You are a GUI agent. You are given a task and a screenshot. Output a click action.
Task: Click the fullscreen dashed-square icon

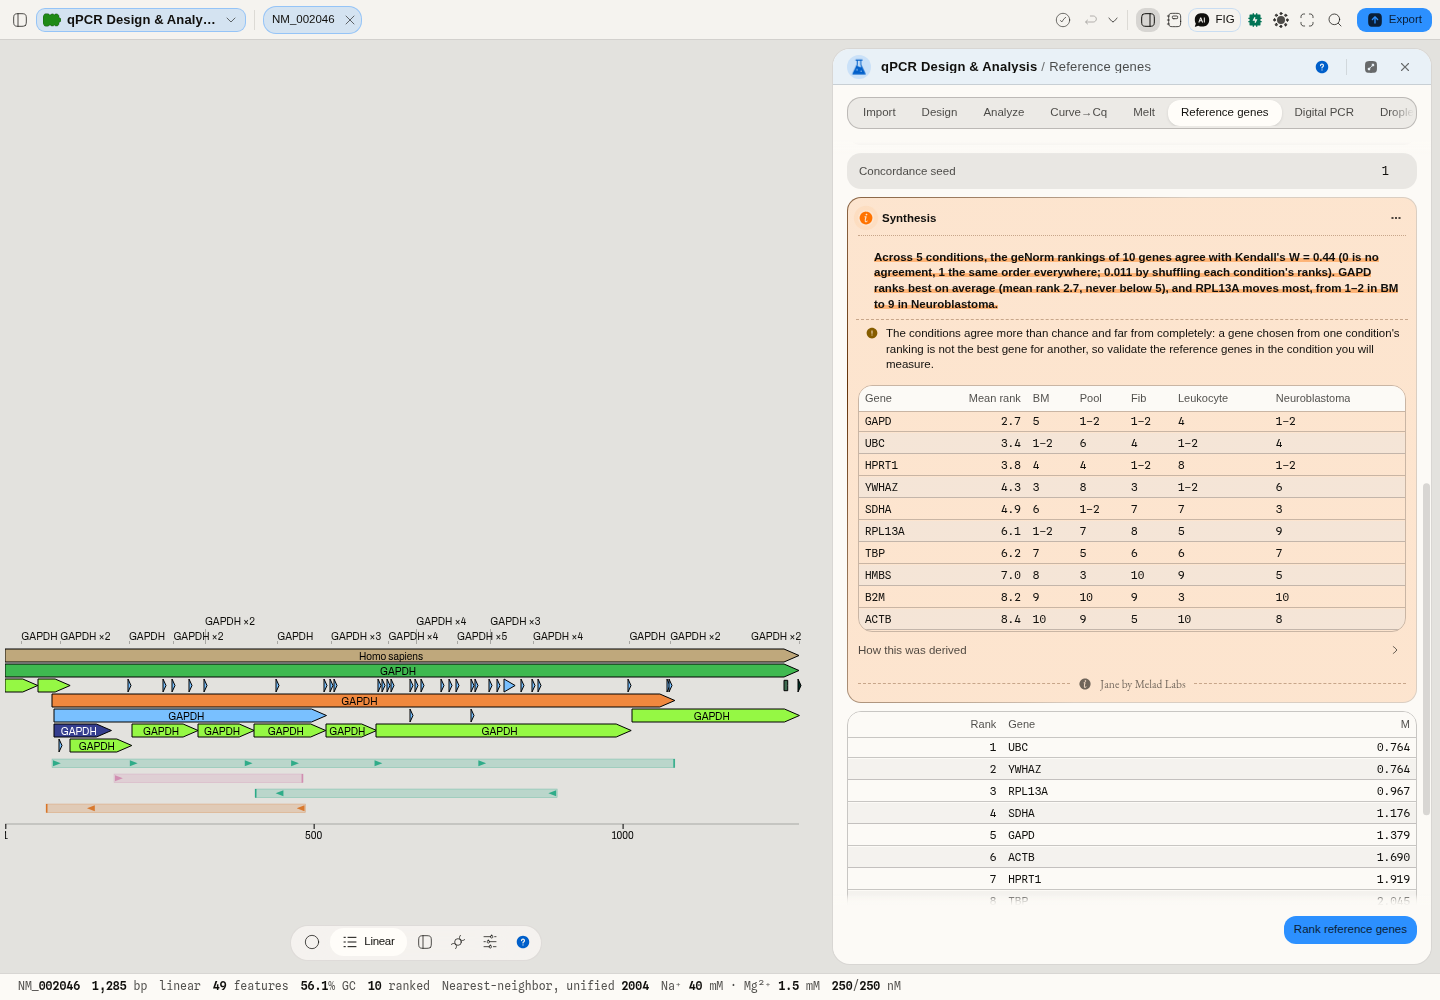coord(1307,20)
